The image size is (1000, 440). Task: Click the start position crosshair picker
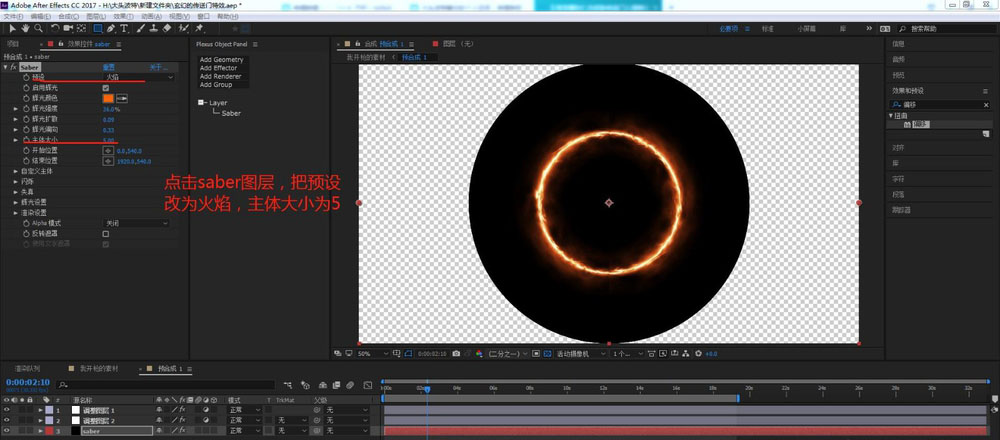point(108,150)
